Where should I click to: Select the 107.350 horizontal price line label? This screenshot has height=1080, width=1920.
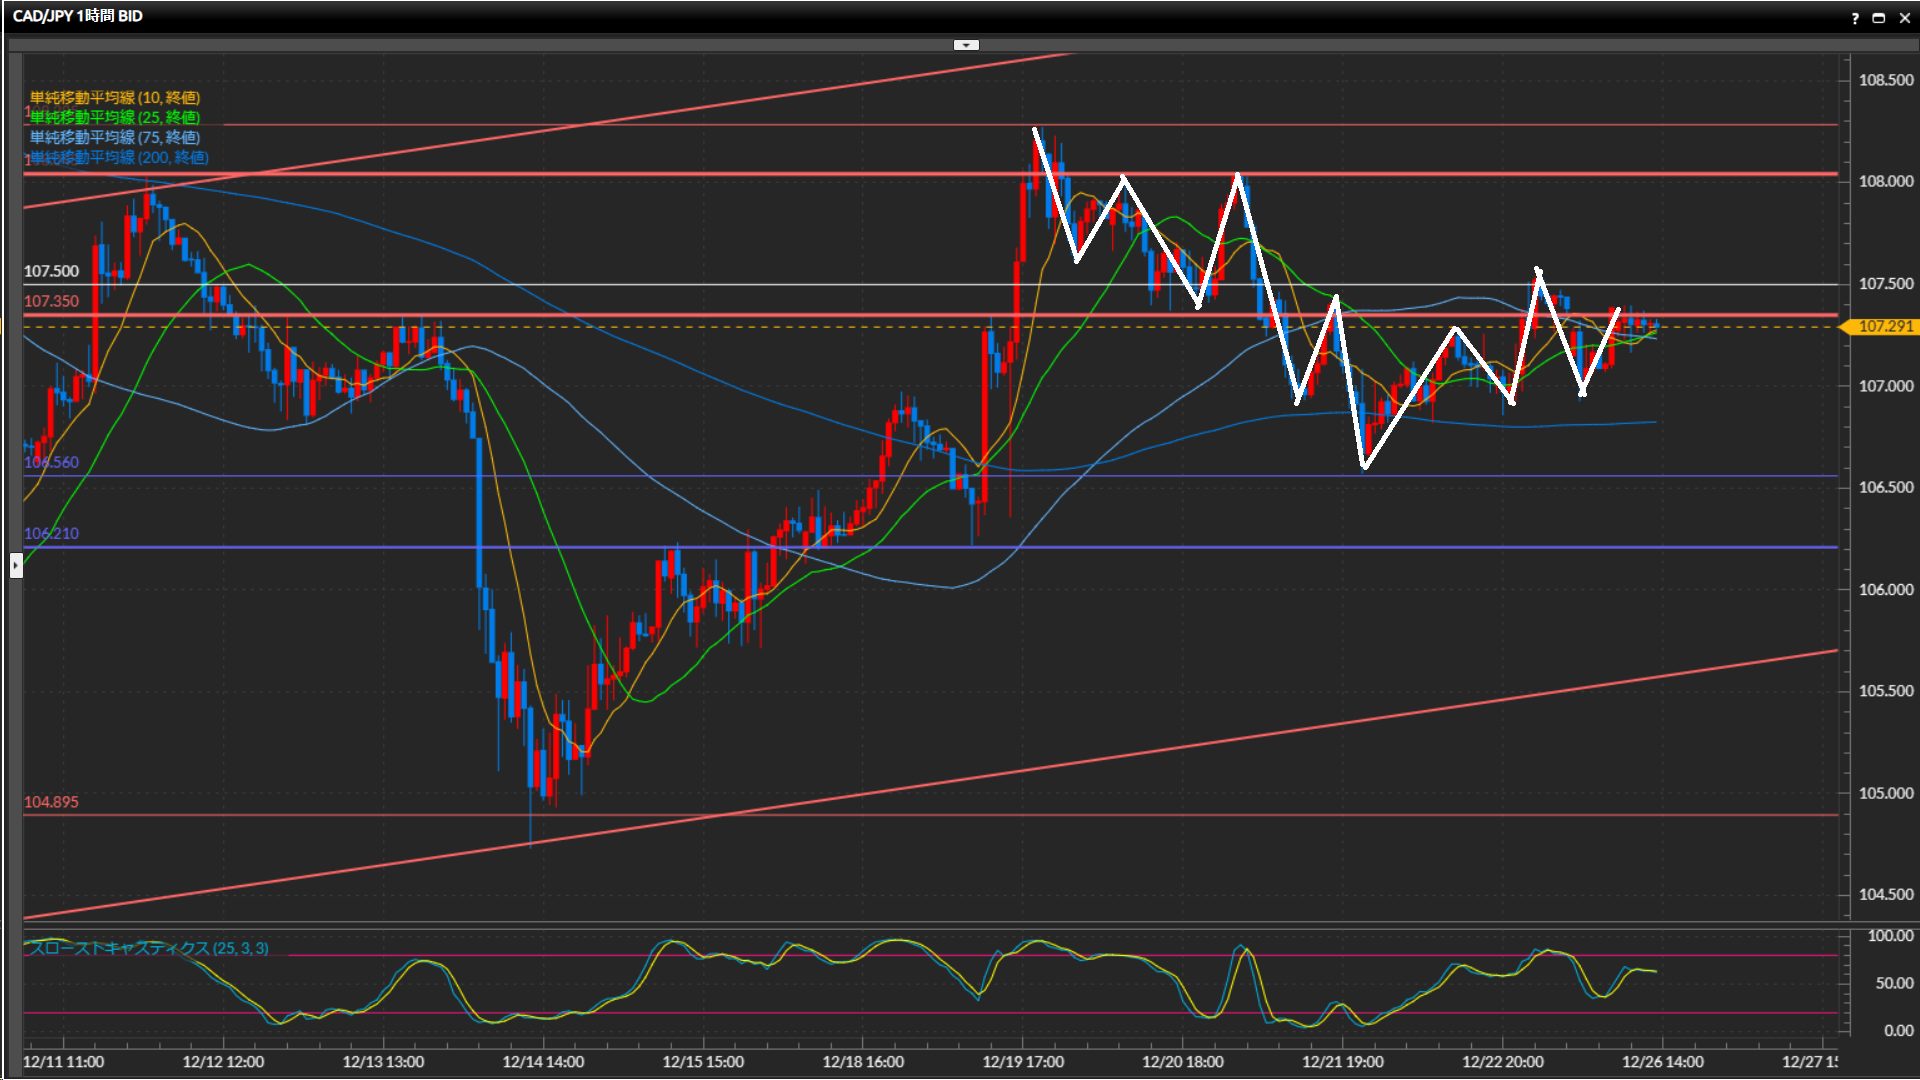[x=51, y=301]
